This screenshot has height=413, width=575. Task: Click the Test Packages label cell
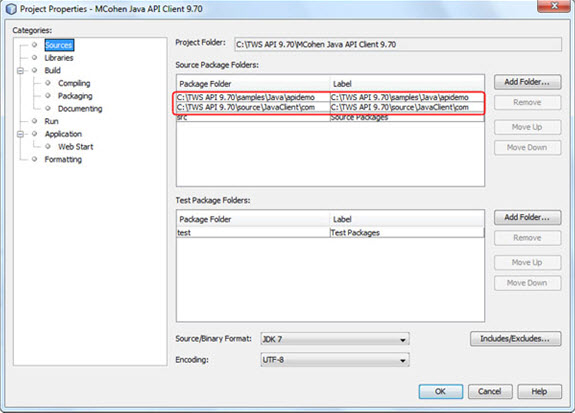407,233
